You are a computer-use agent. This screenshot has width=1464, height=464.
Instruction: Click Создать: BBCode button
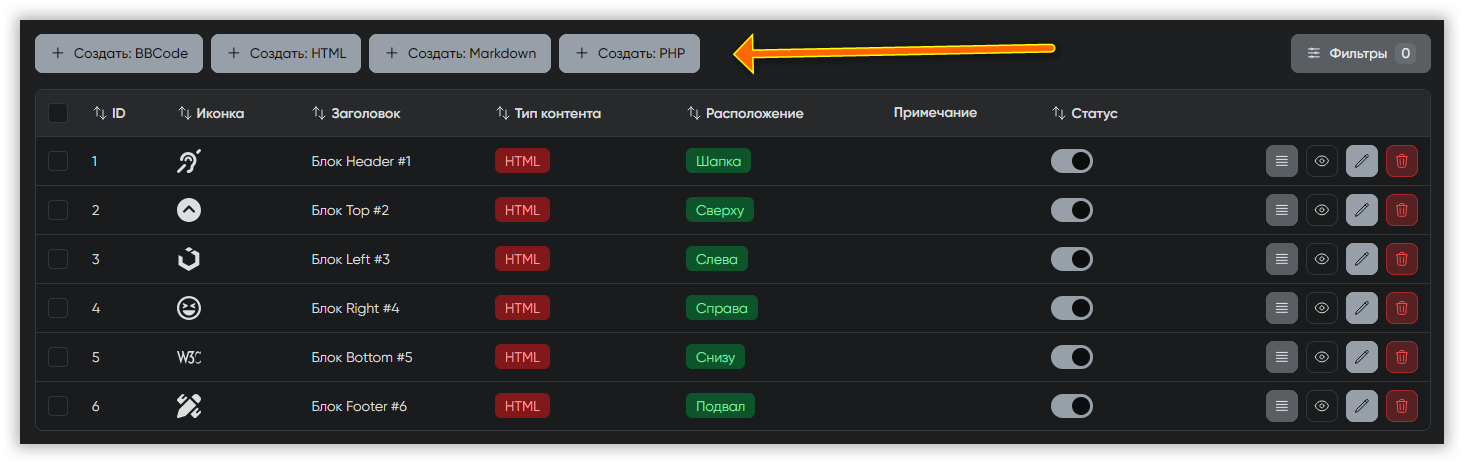[119, 54]
